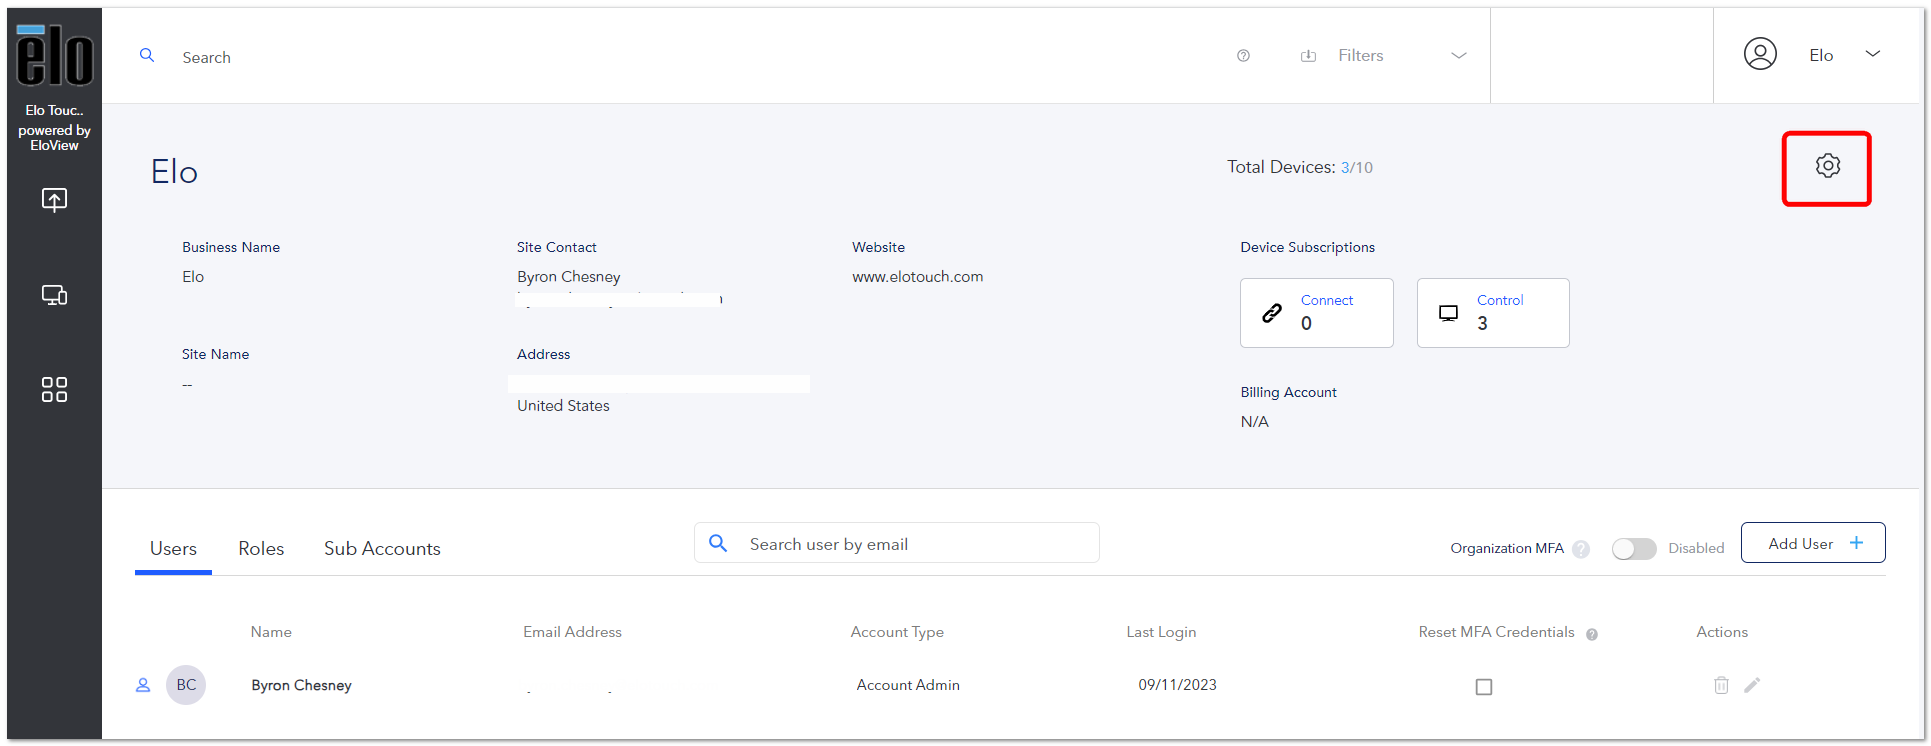Open the Control subscriptions link

click(1500, 300)
